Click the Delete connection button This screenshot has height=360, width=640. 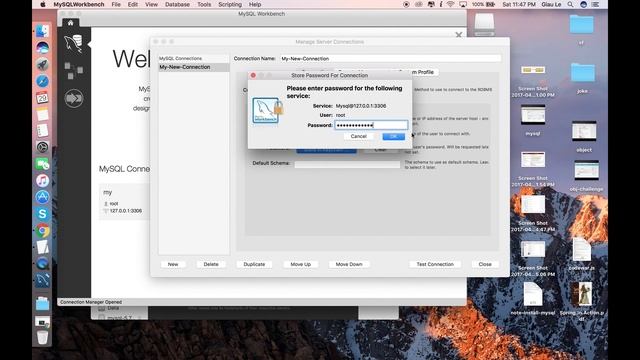point(211,264)
